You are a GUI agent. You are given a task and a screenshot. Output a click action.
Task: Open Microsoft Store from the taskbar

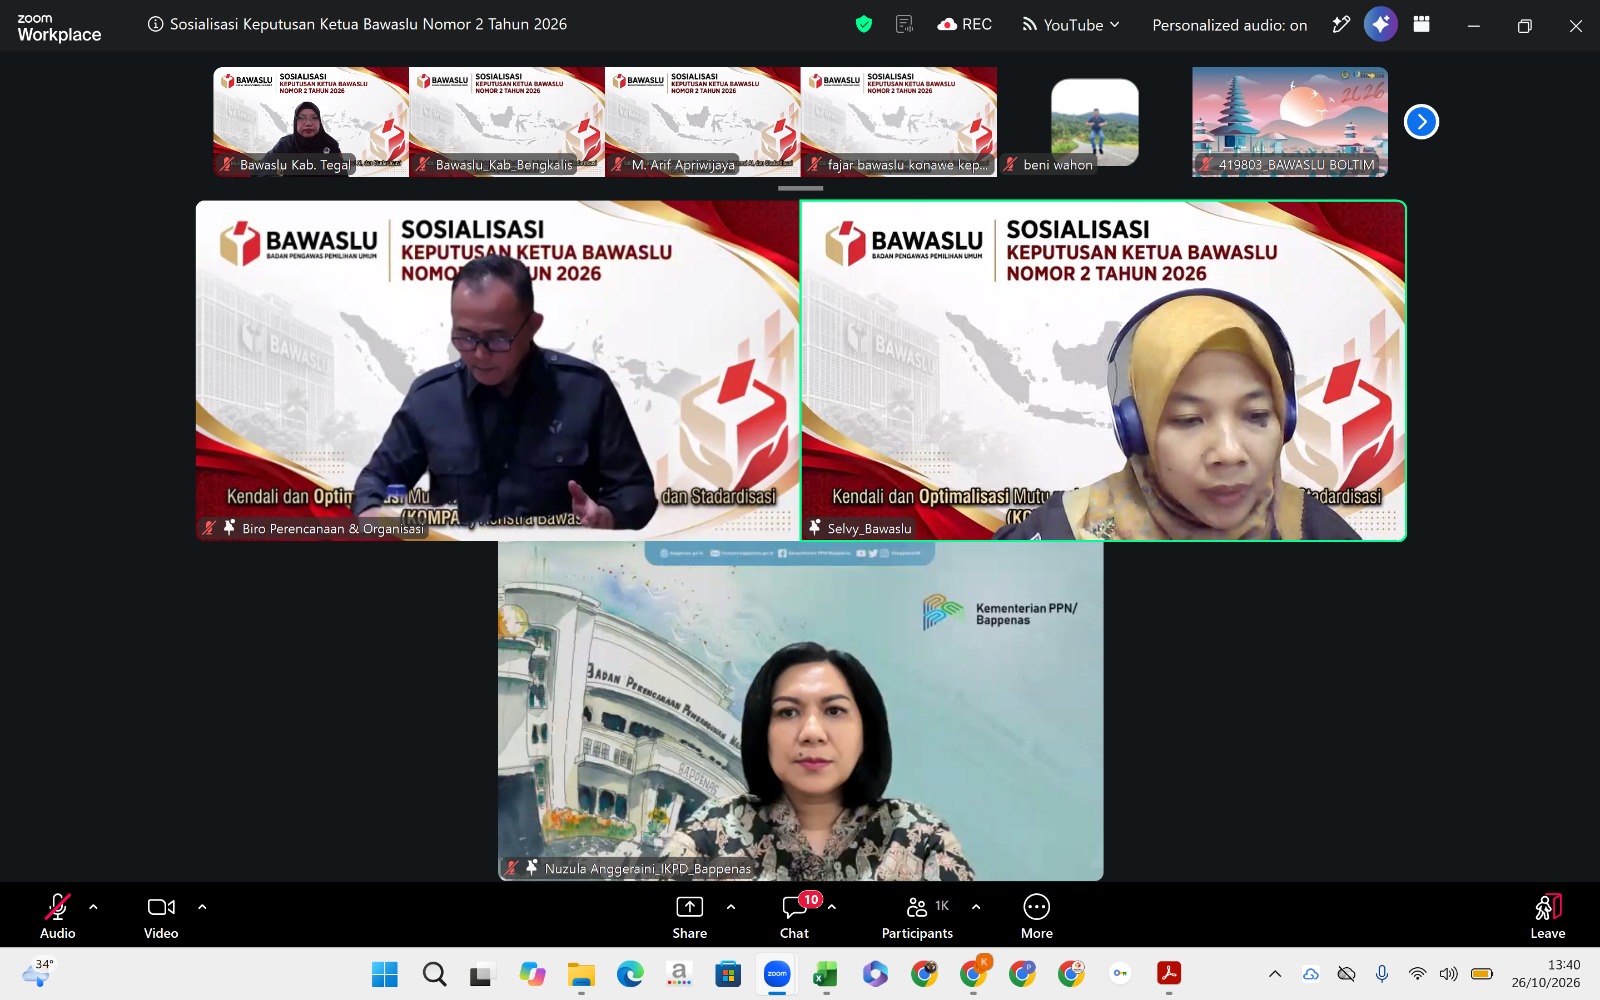coord(728,974)
